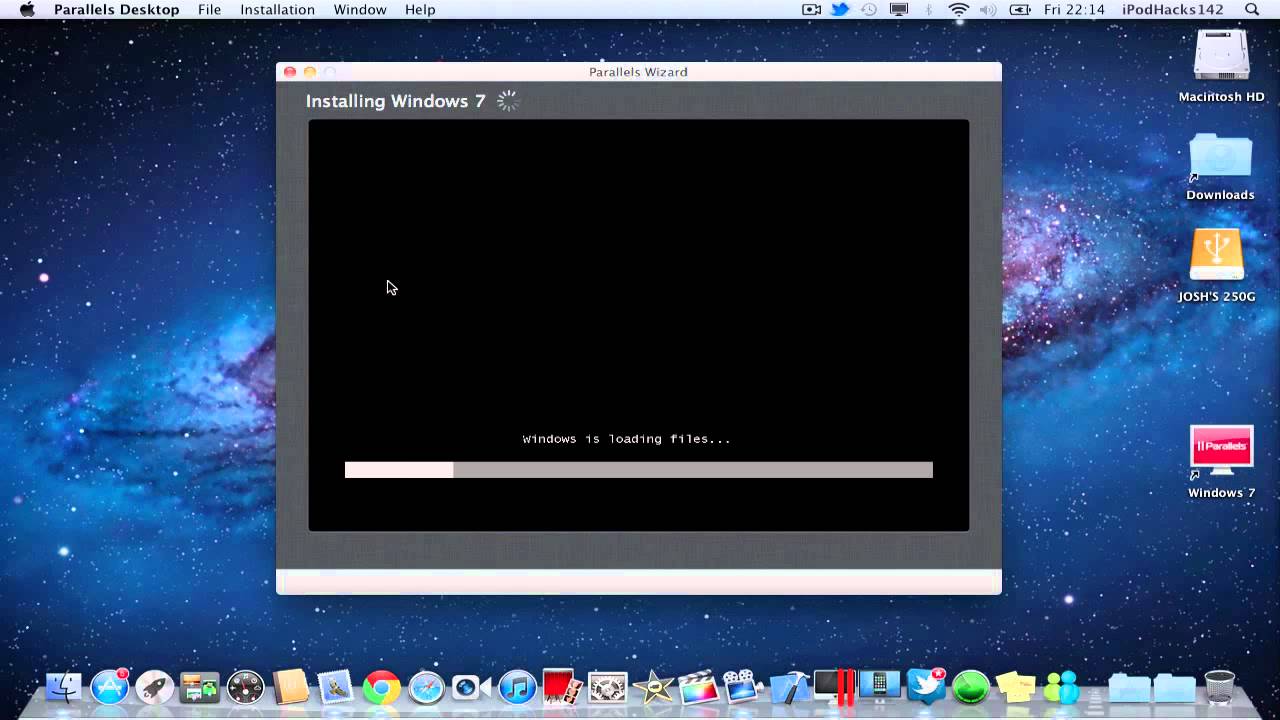Open the Trash in the Dock
The width and height of the screenshot is (1280, 720).
(1220, 686)
